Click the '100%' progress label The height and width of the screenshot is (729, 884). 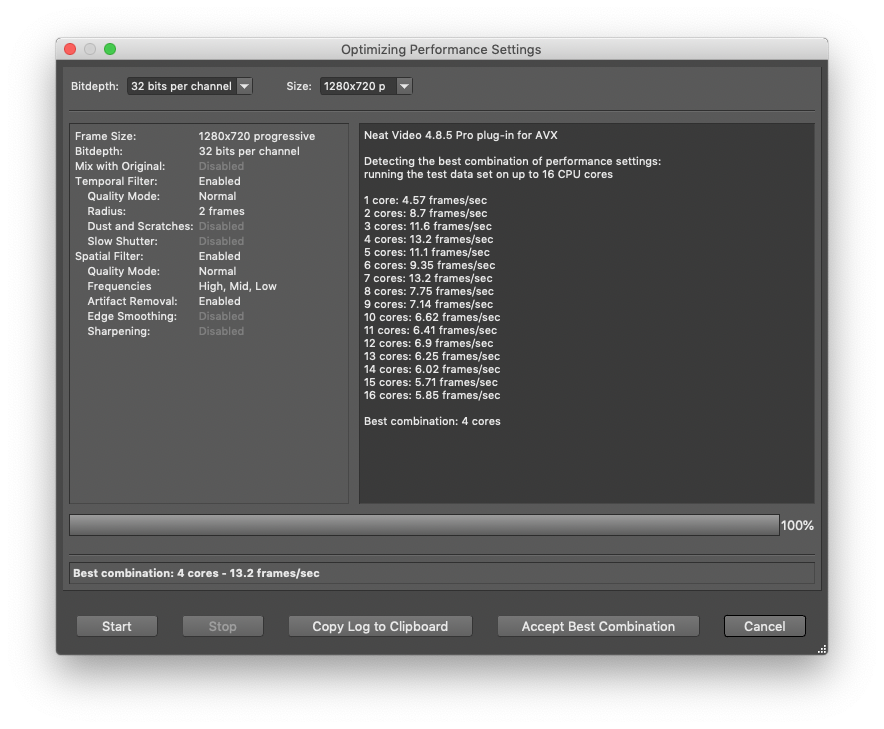tap(797, 525)
